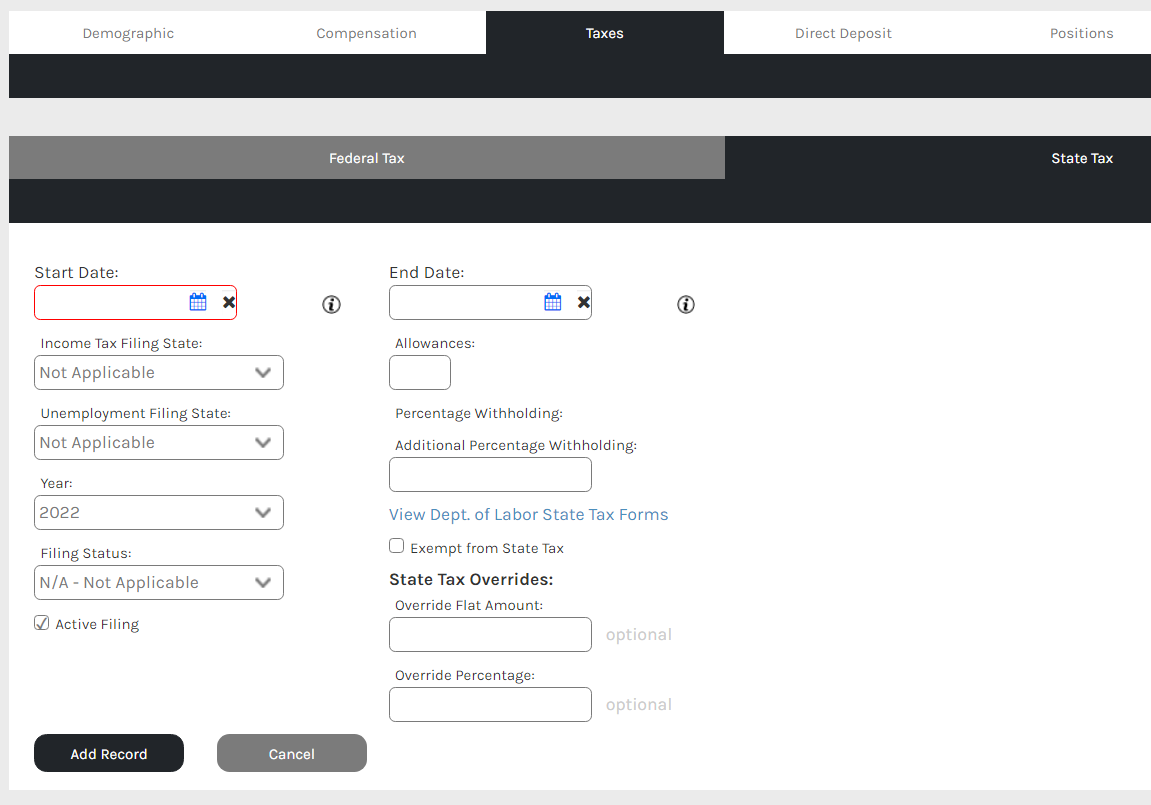View Dept. of Labor State Tax Forms
The width and height of the screenshot is (1151, 805).
coord(529,514)
